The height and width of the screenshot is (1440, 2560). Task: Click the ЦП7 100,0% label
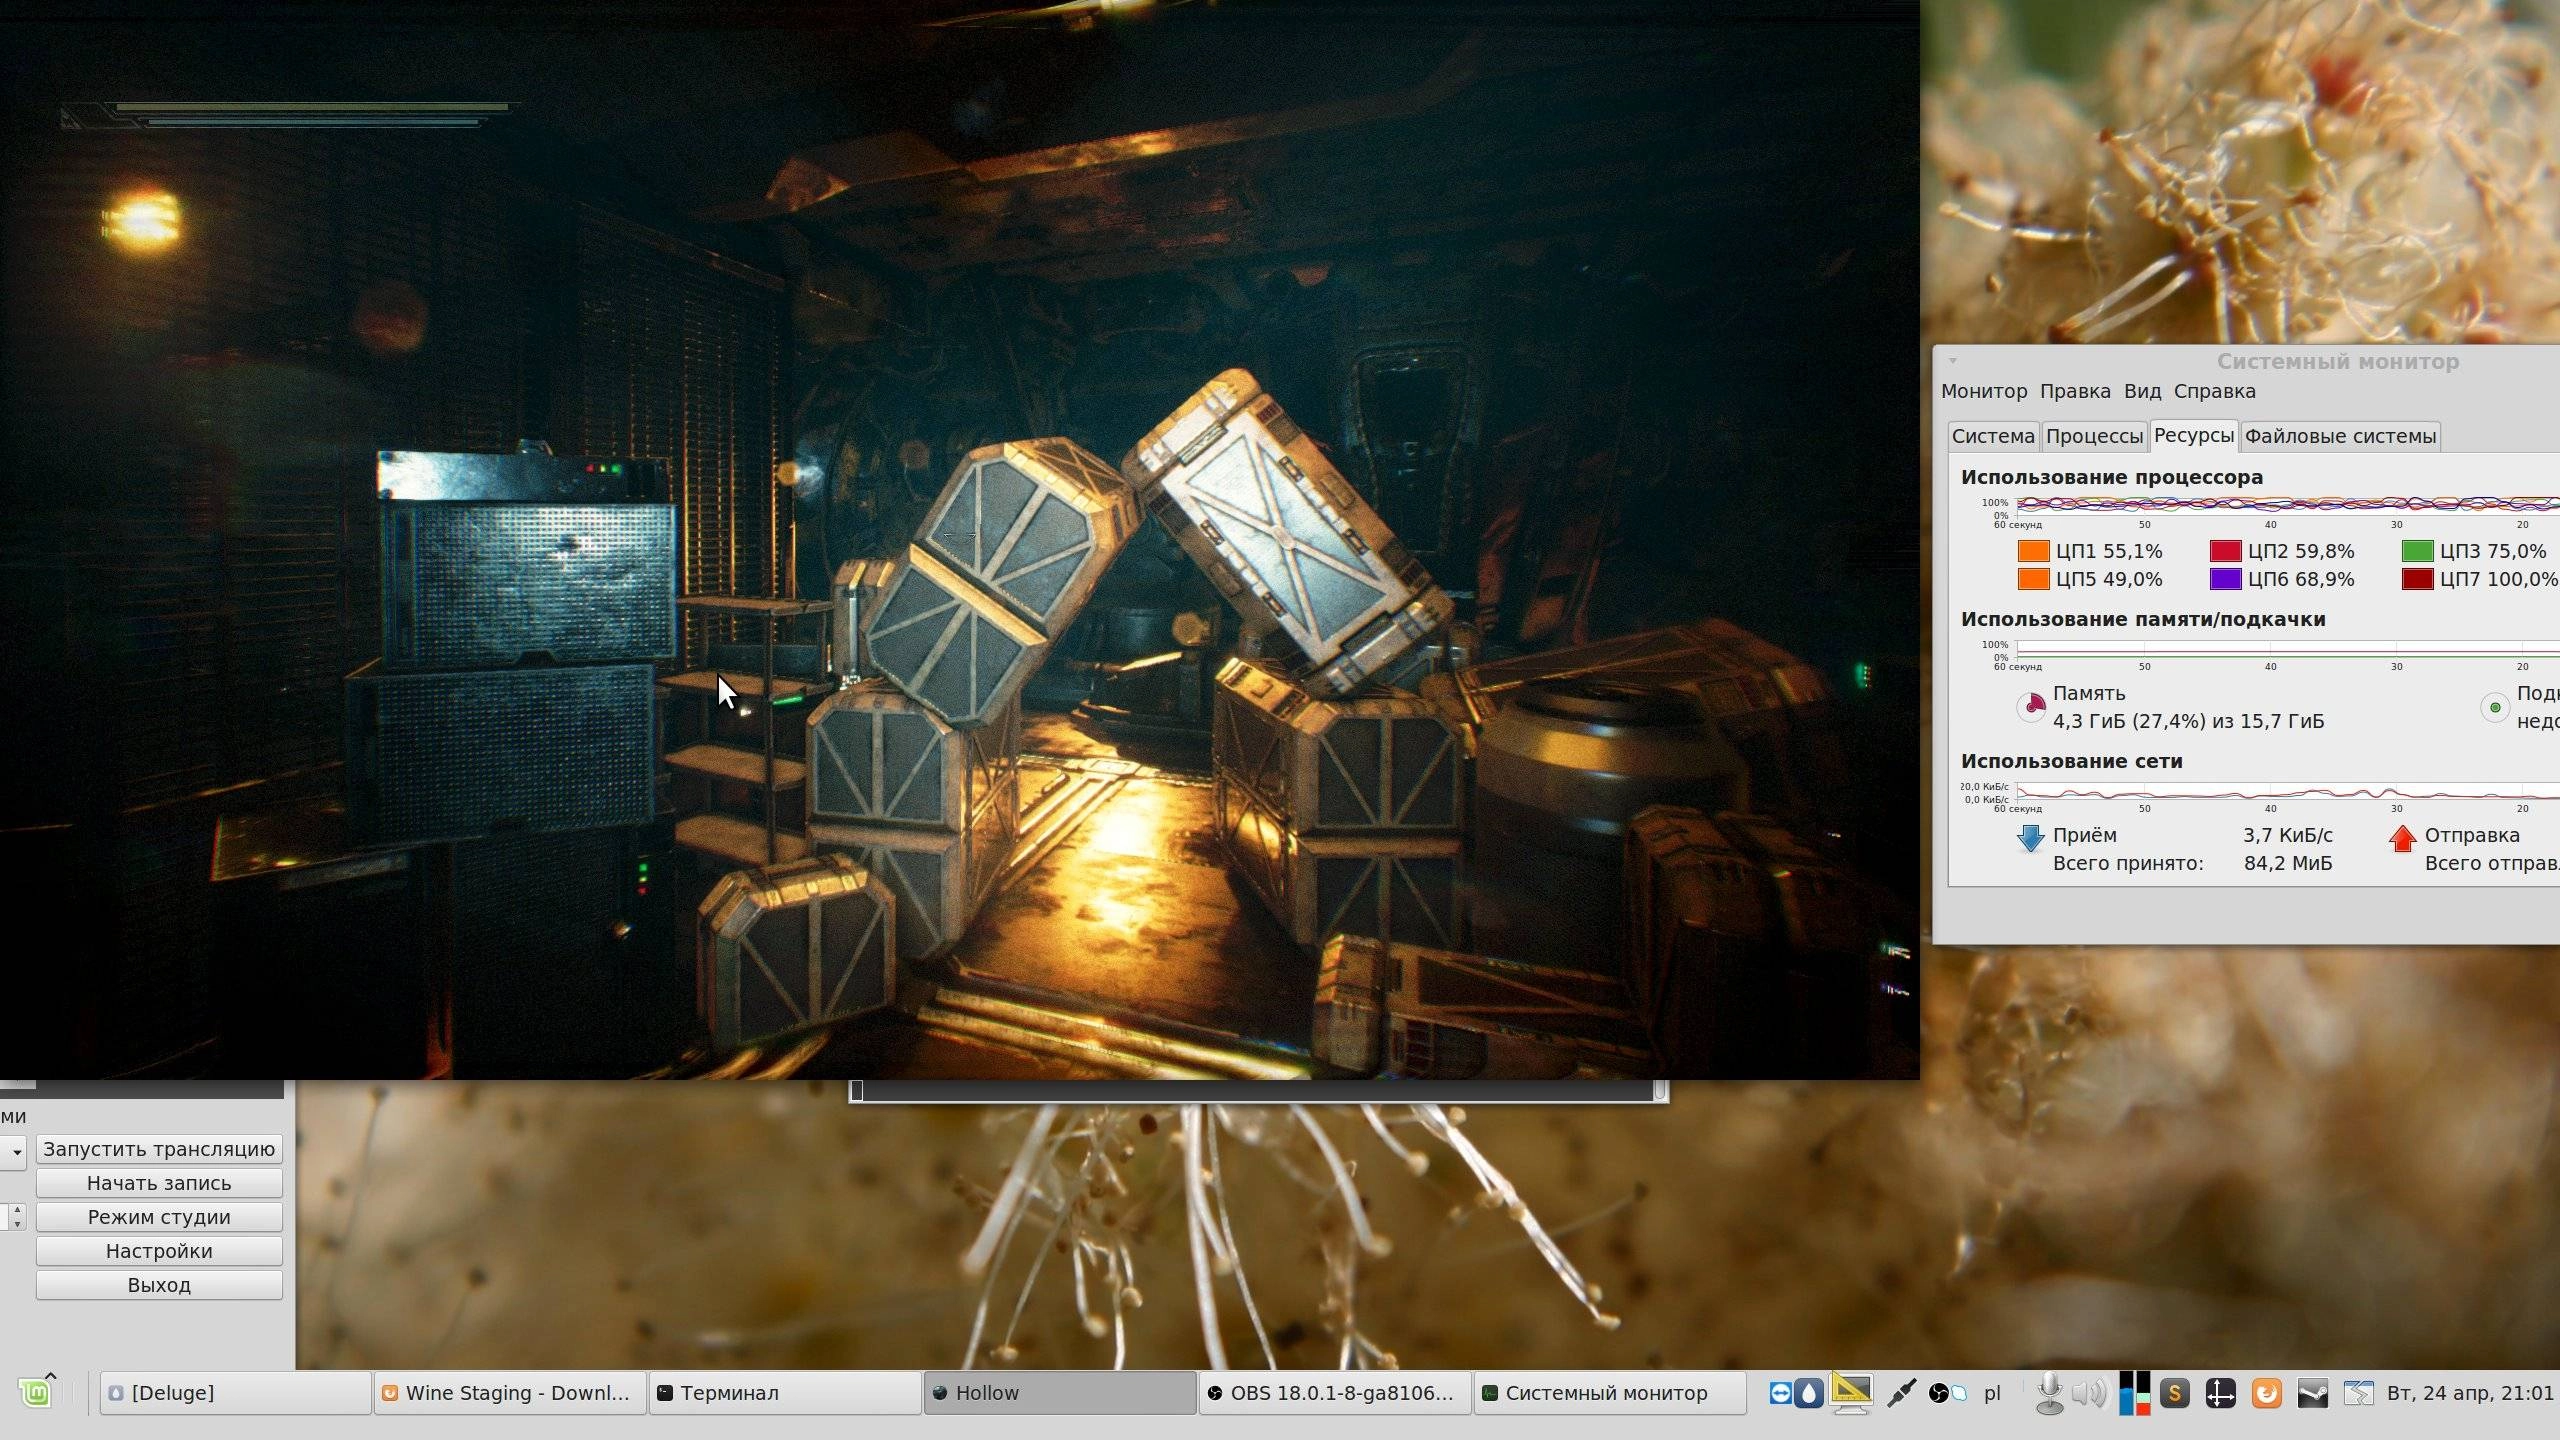click(x=2498, y=579)
